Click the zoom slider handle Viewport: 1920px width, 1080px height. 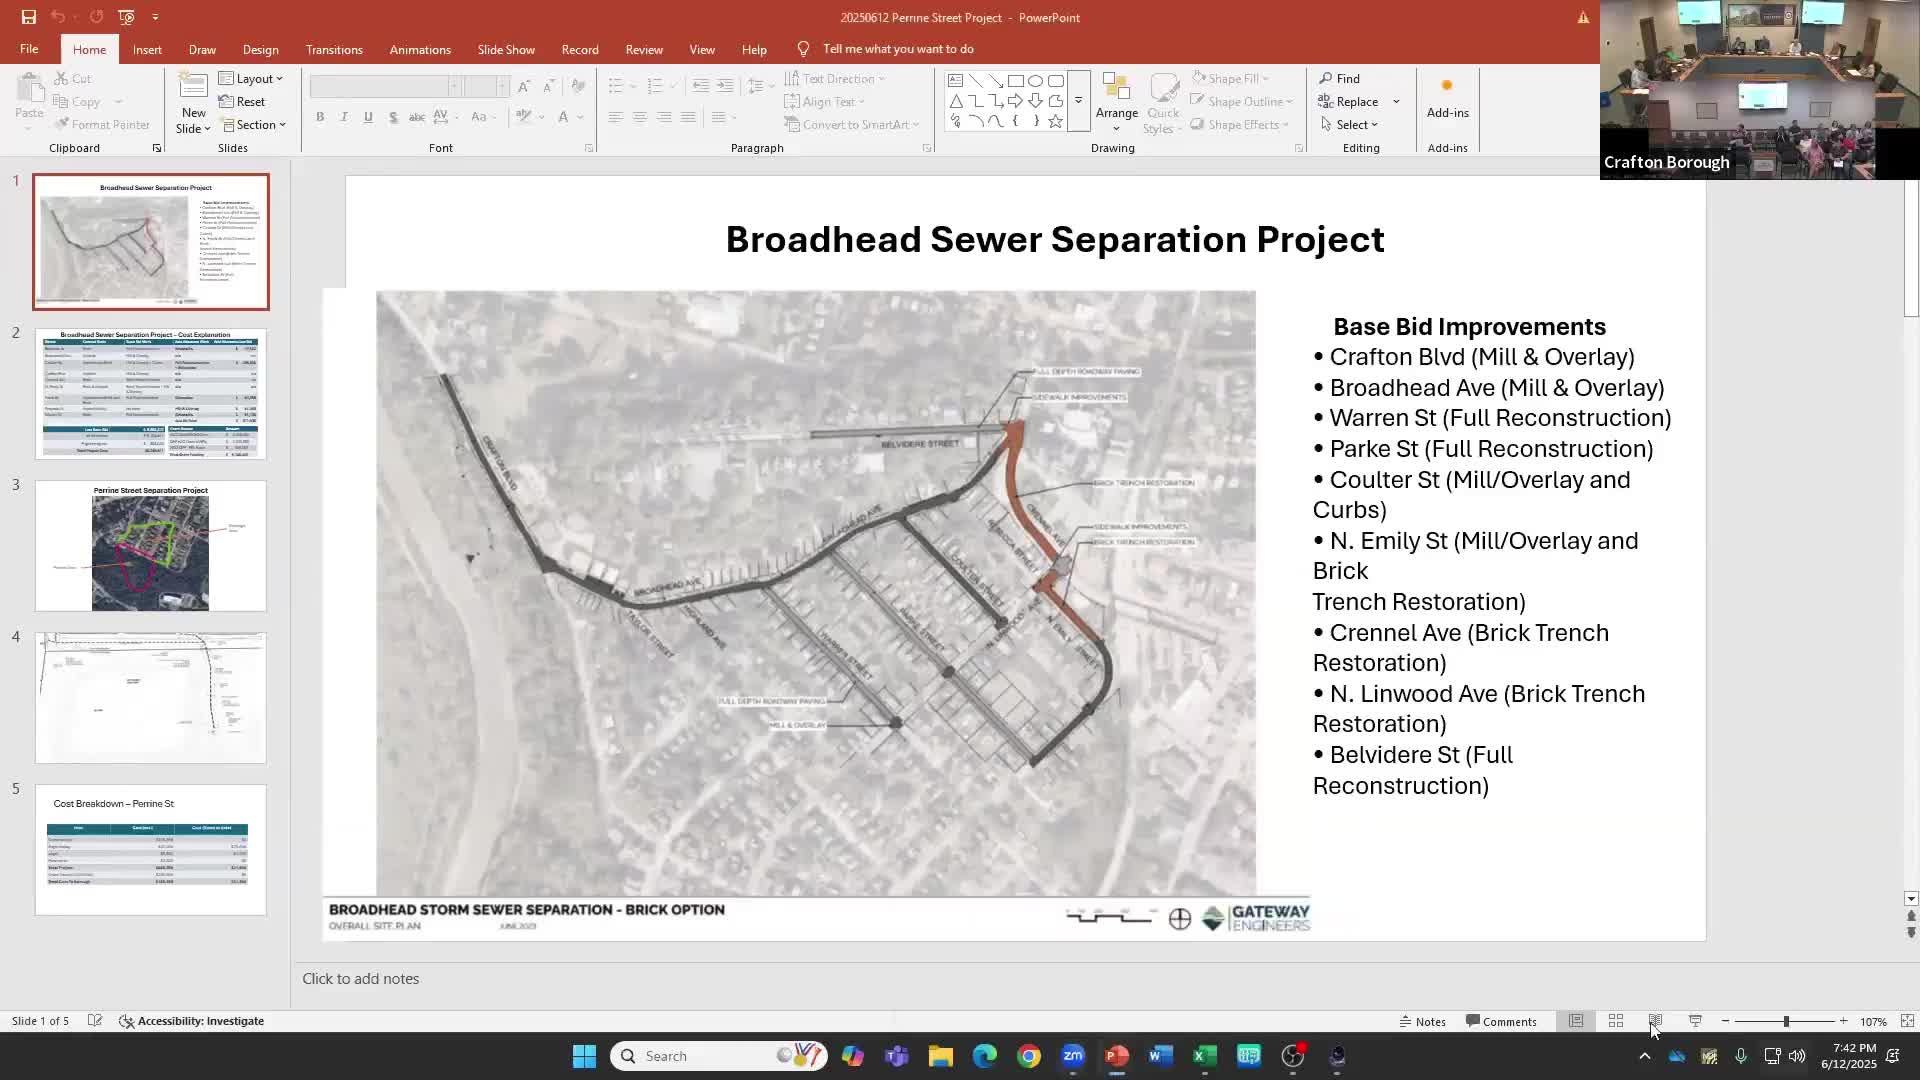pyautogui.click(x=1786, y=1021)
